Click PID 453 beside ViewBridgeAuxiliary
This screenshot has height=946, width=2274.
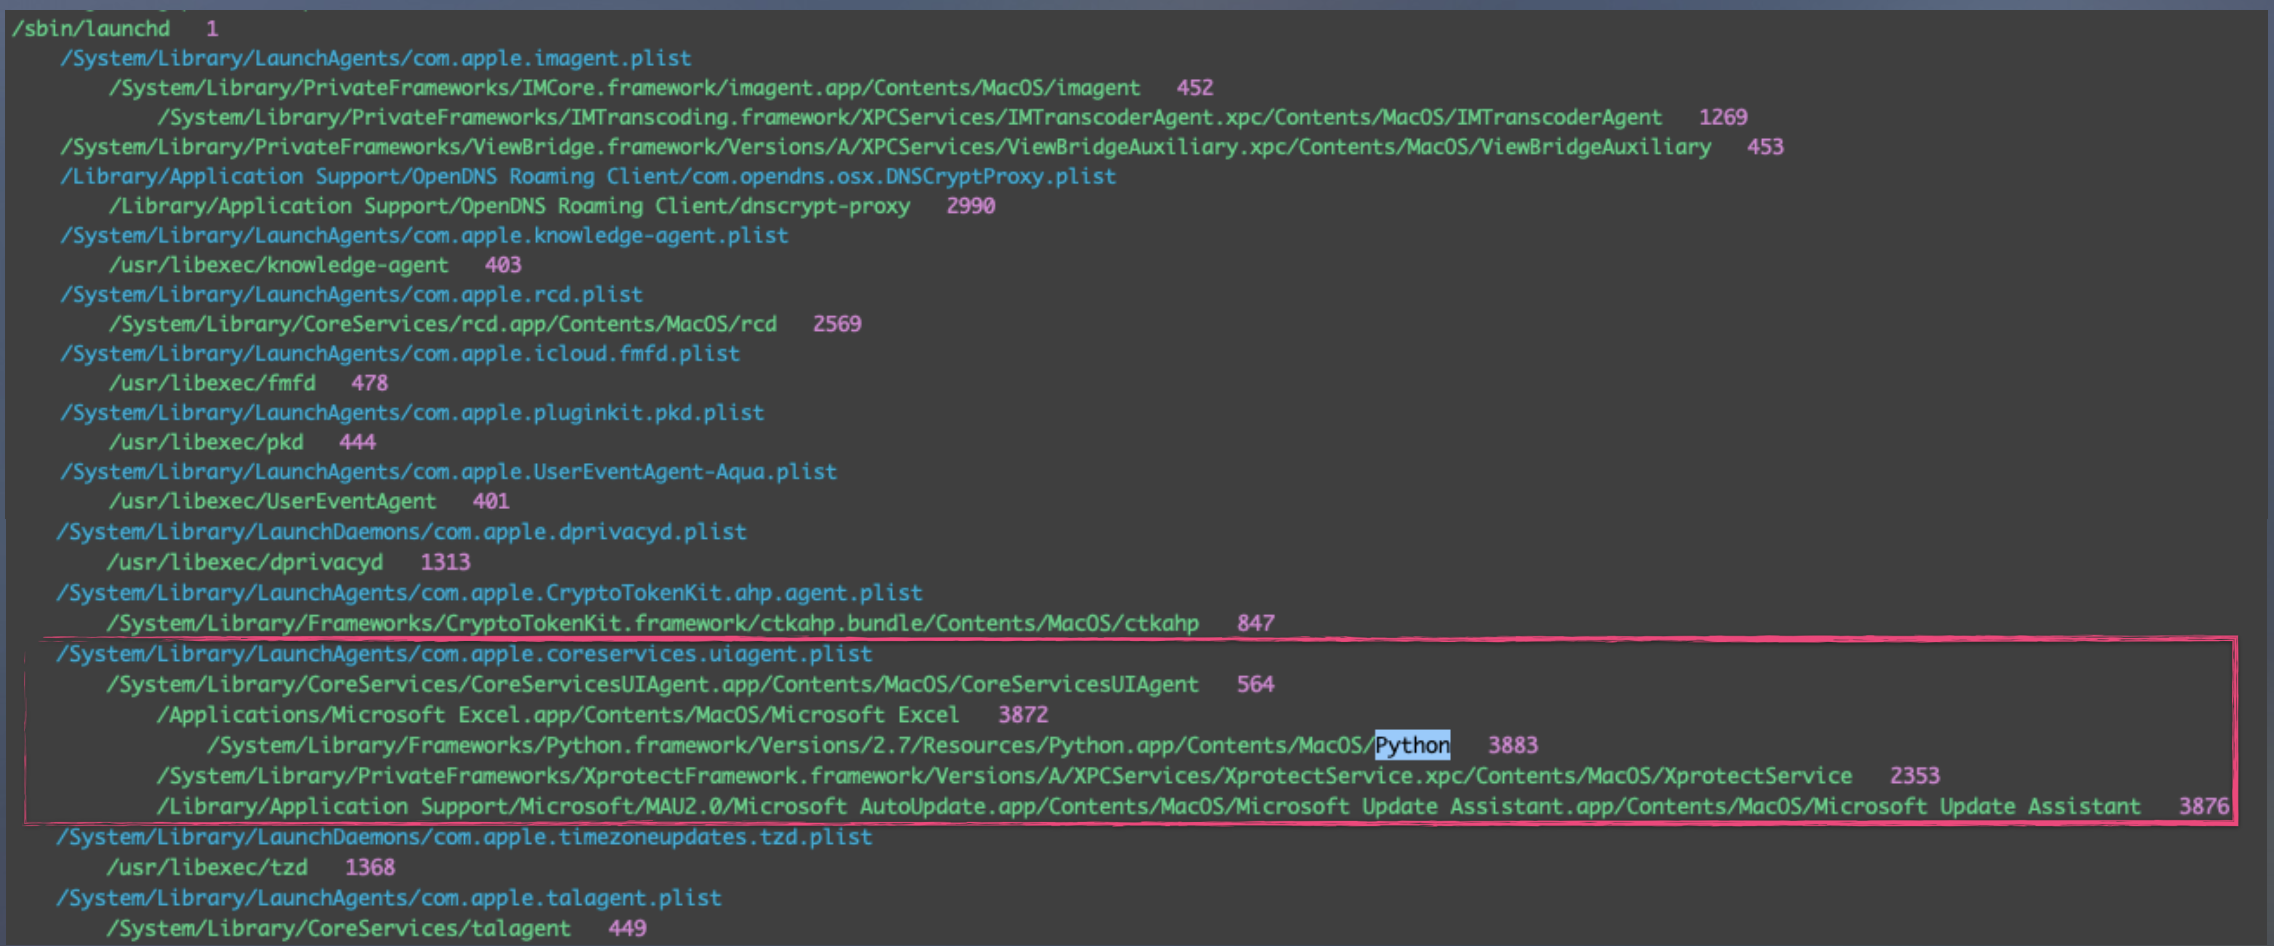click(x=1766, y=147)
